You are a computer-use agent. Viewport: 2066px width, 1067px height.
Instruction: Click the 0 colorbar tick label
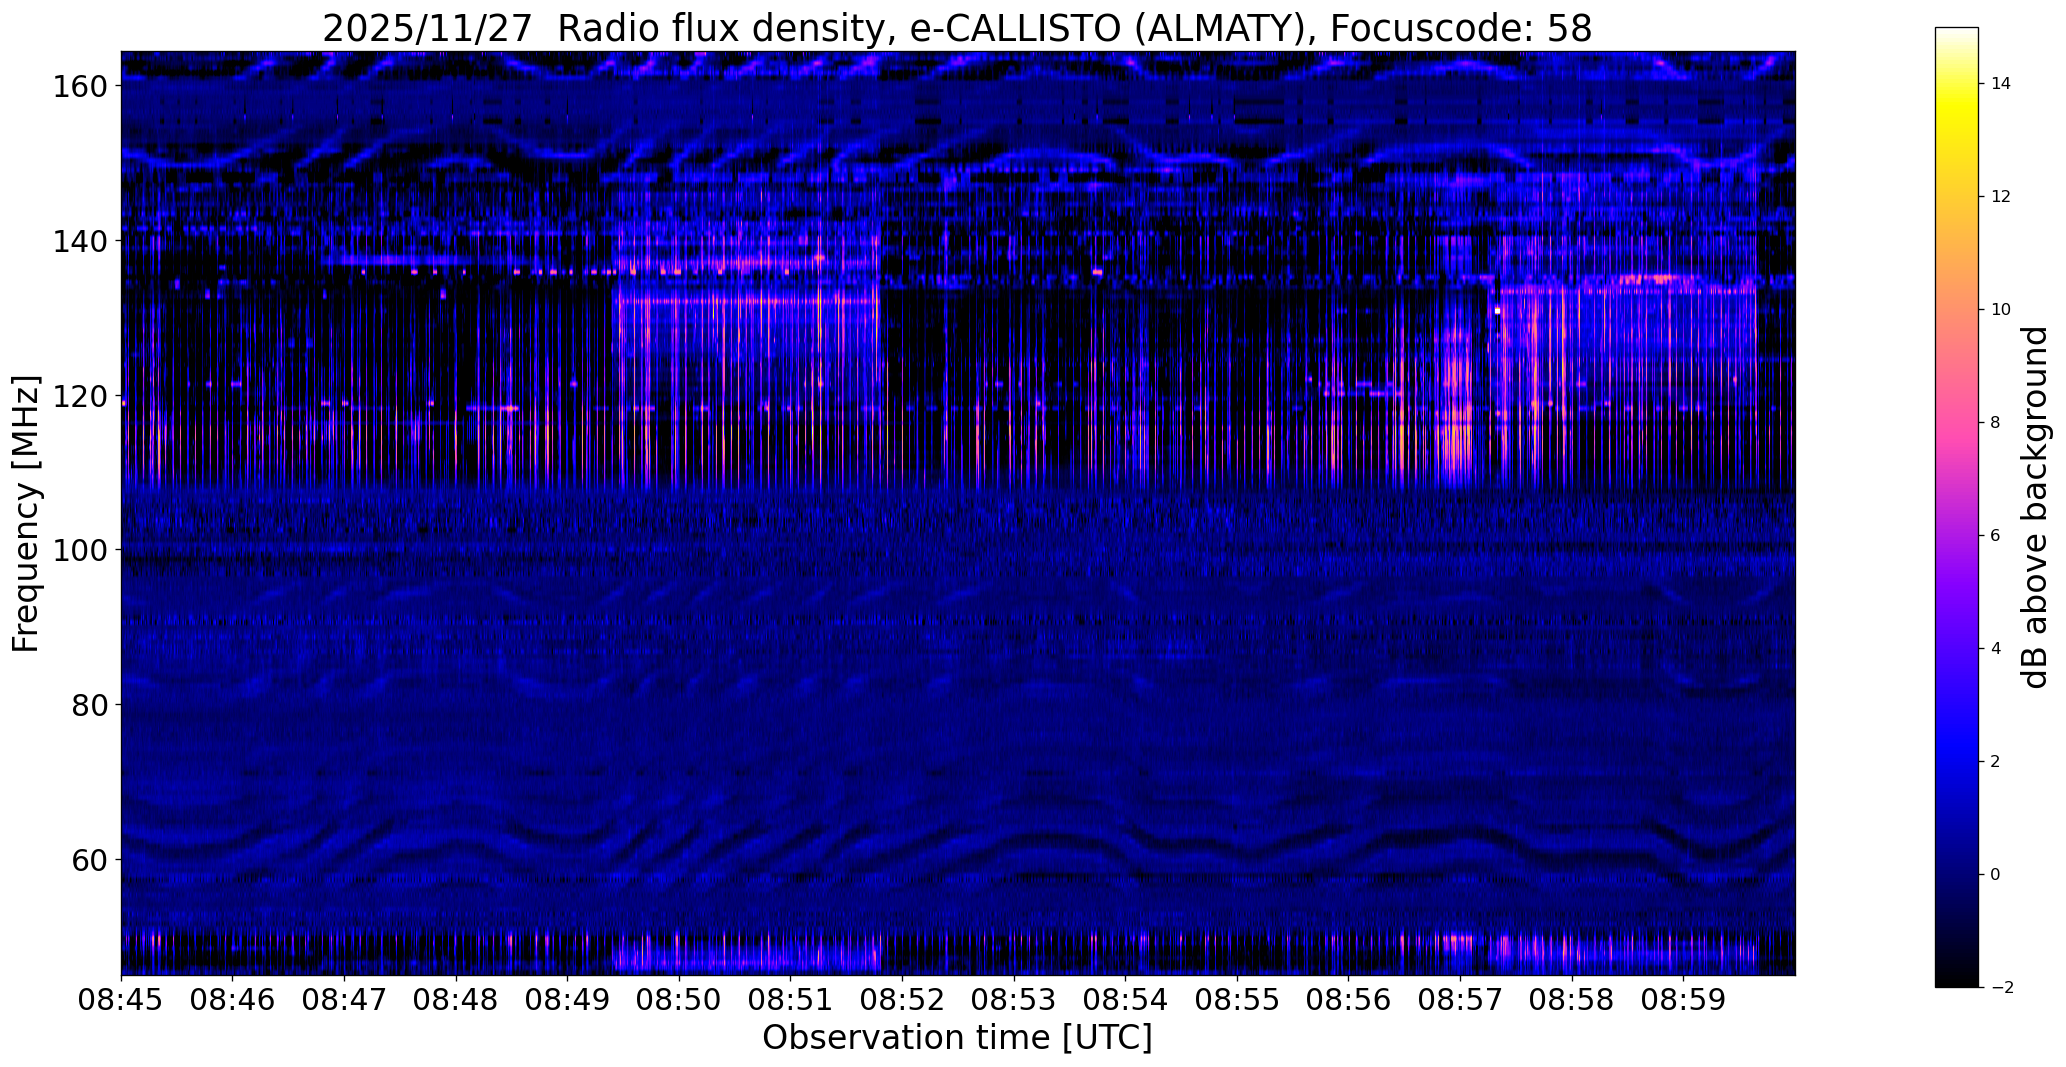pos(1995,875)
